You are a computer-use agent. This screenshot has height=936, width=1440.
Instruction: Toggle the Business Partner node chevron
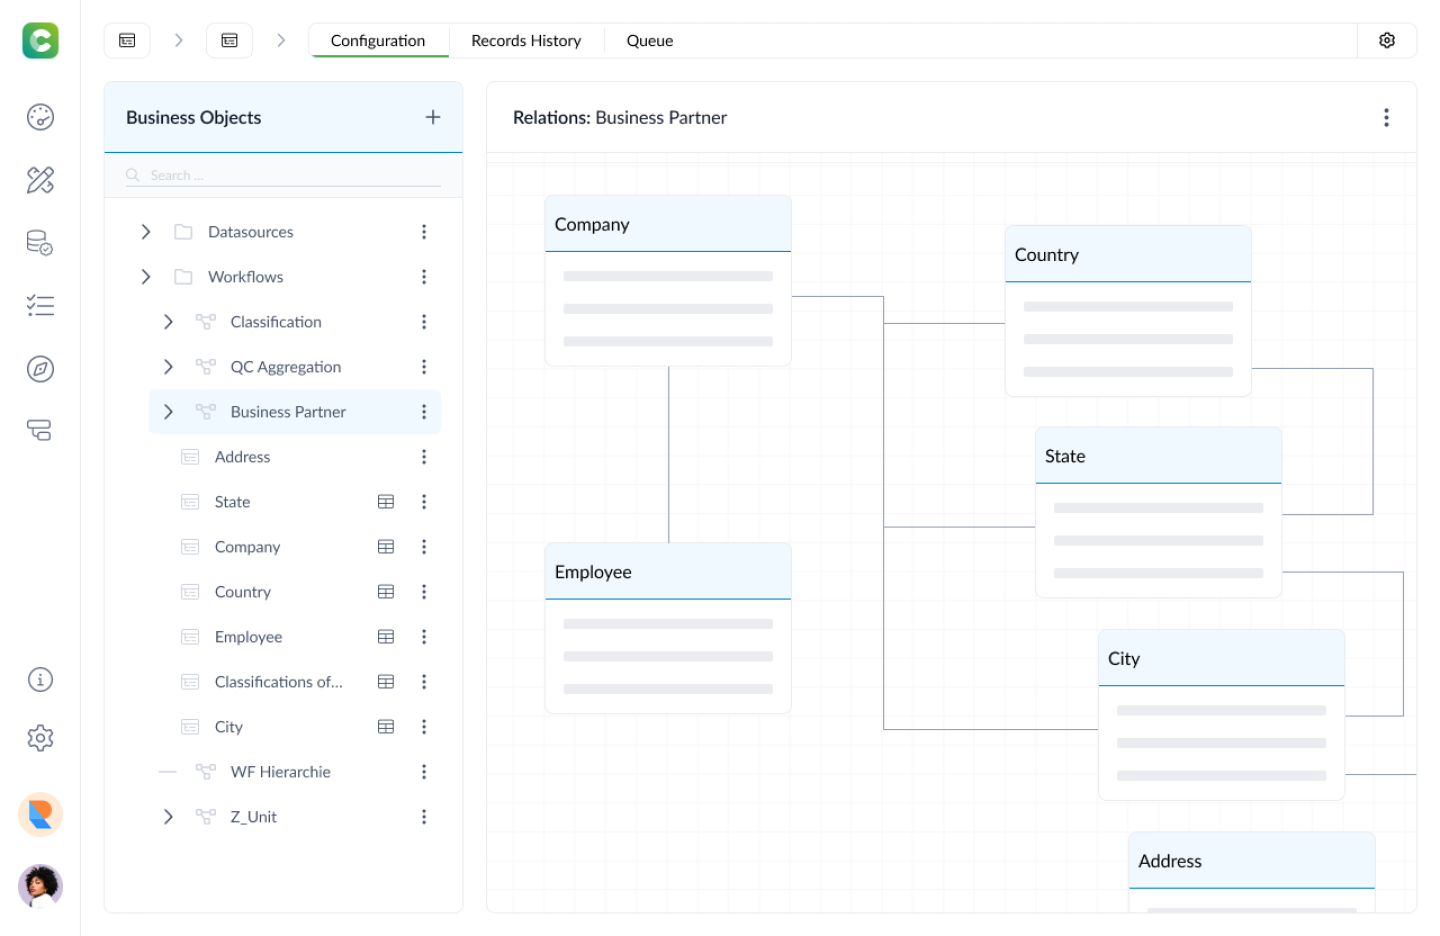168,412
